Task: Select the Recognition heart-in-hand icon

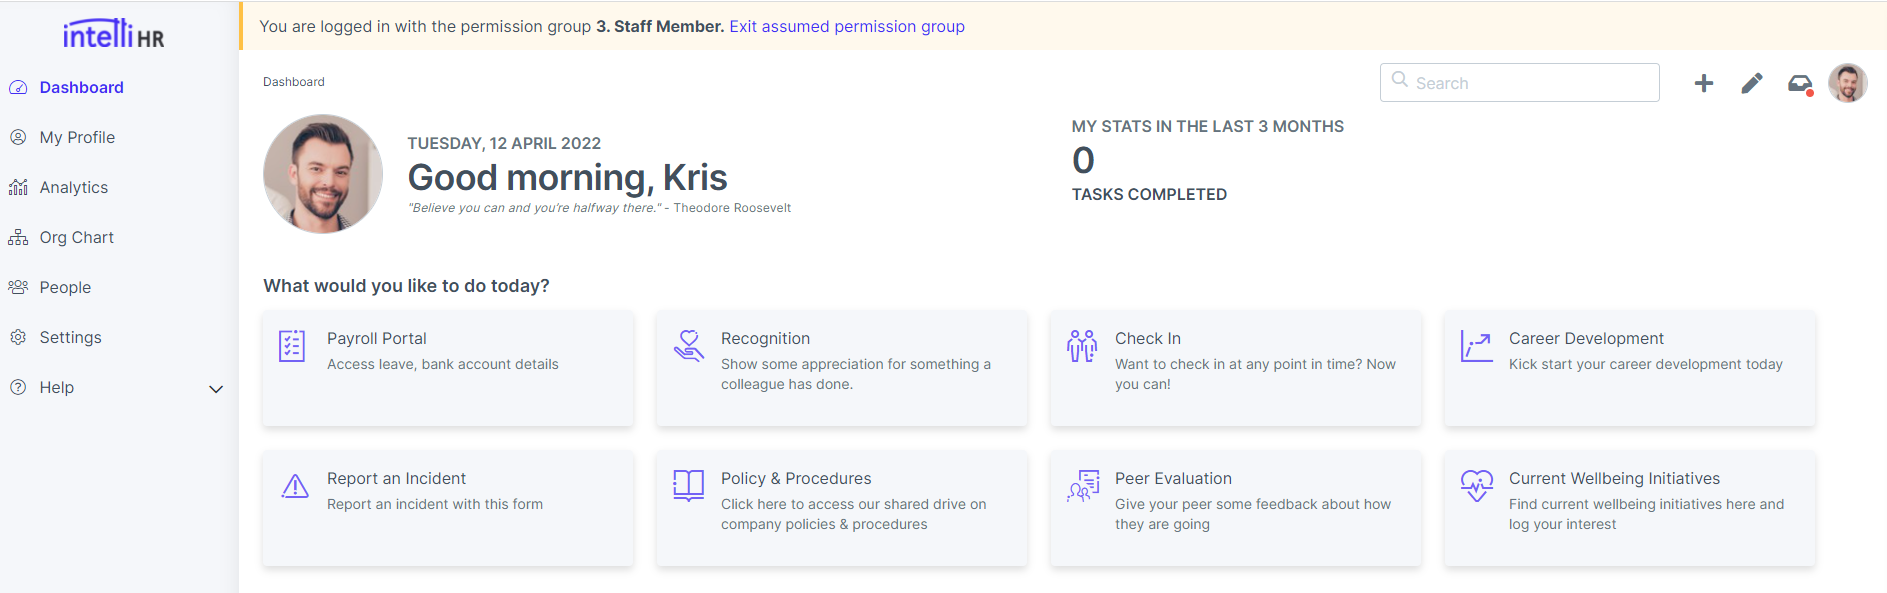Action: click(688, 345)
